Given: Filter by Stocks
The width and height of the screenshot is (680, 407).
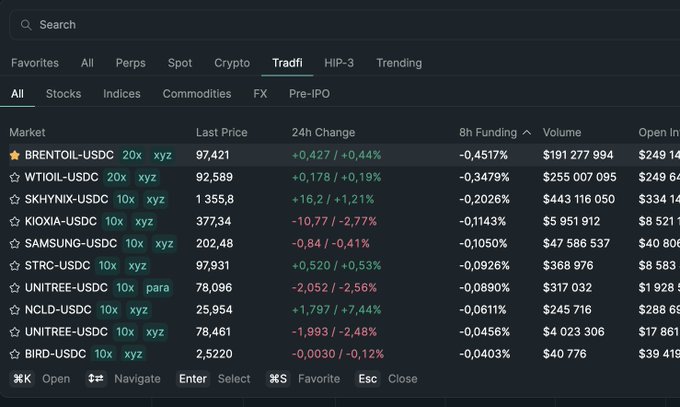Looking at the screenshot, I should (x=63, y=94).
